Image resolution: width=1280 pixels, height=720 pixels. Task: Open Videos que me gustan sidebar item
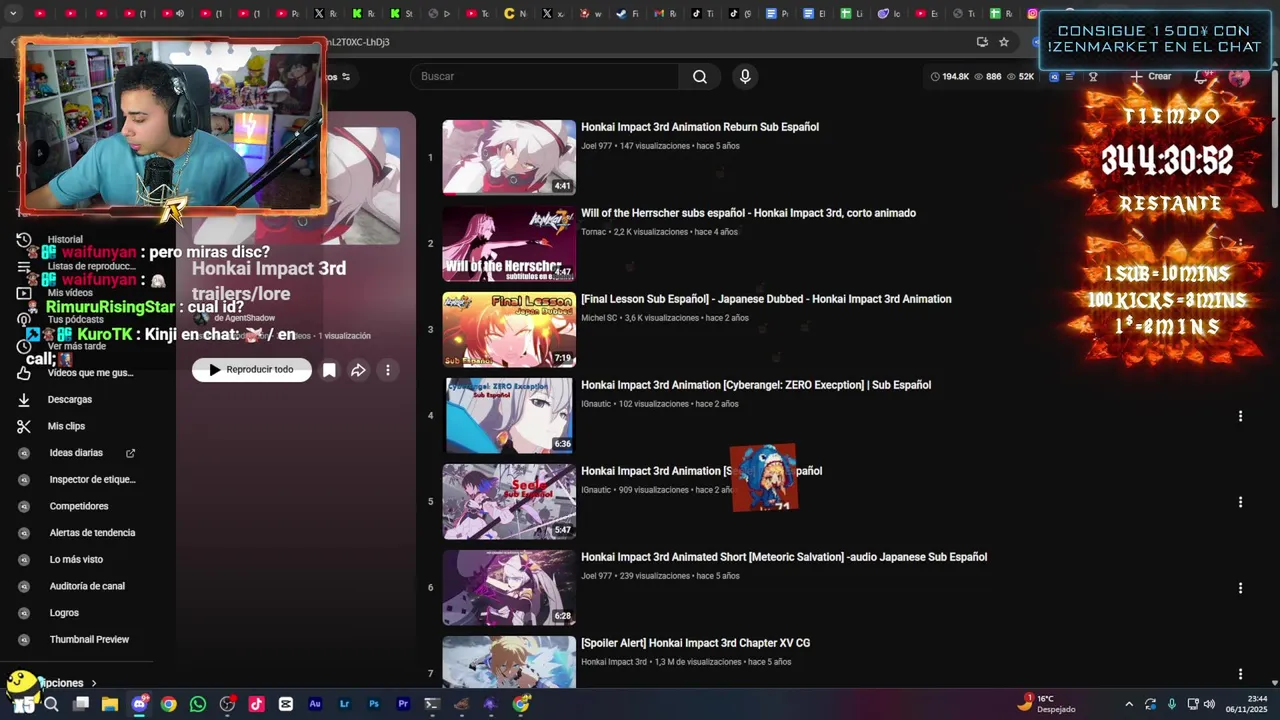click(90, 373)
